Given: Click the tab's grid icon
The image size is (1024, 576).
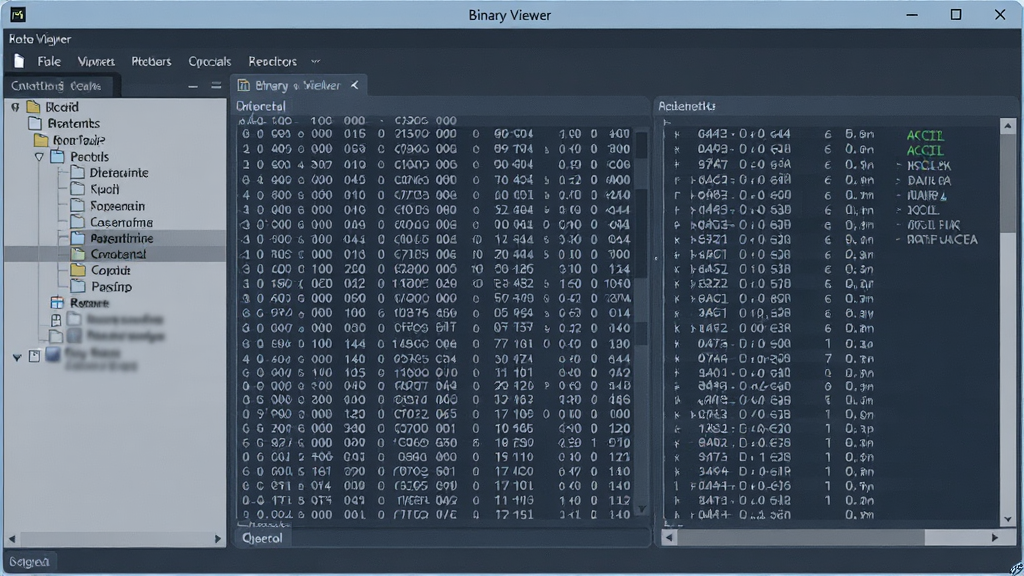Looking at the screenshot, I should (x=244, y=86).
